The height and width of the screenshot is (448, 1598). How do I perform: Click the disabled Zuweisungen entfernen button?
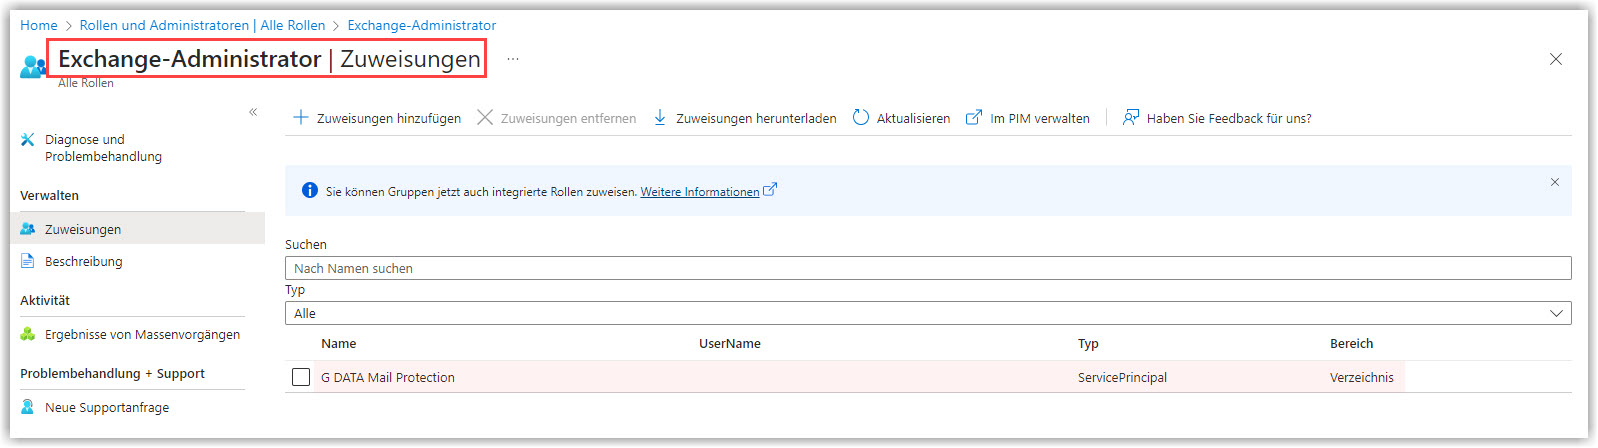pos(556,118)
